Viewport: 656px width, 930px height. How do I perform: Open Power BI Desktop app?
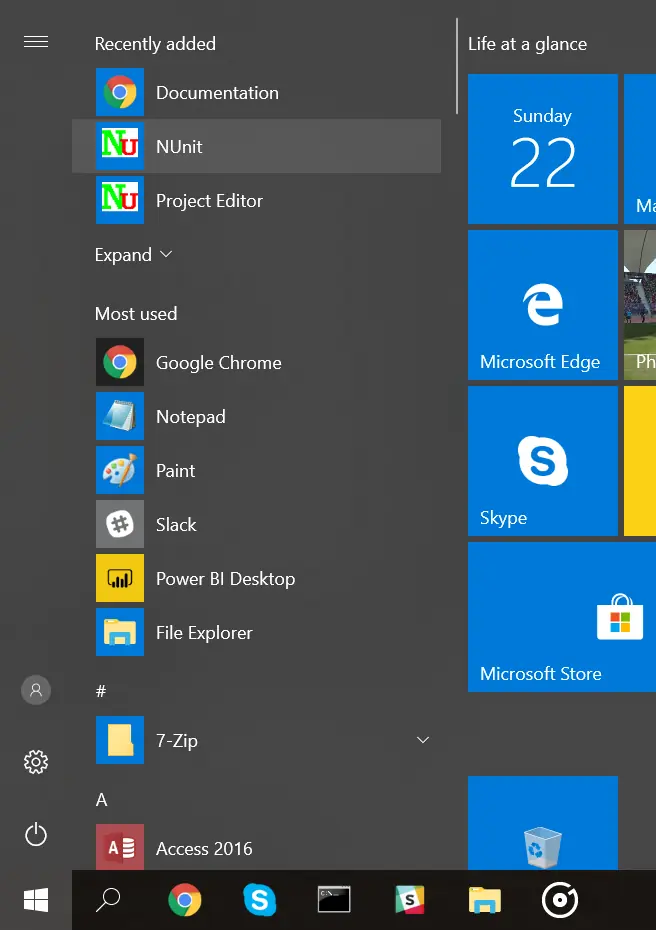pos(225,578)
